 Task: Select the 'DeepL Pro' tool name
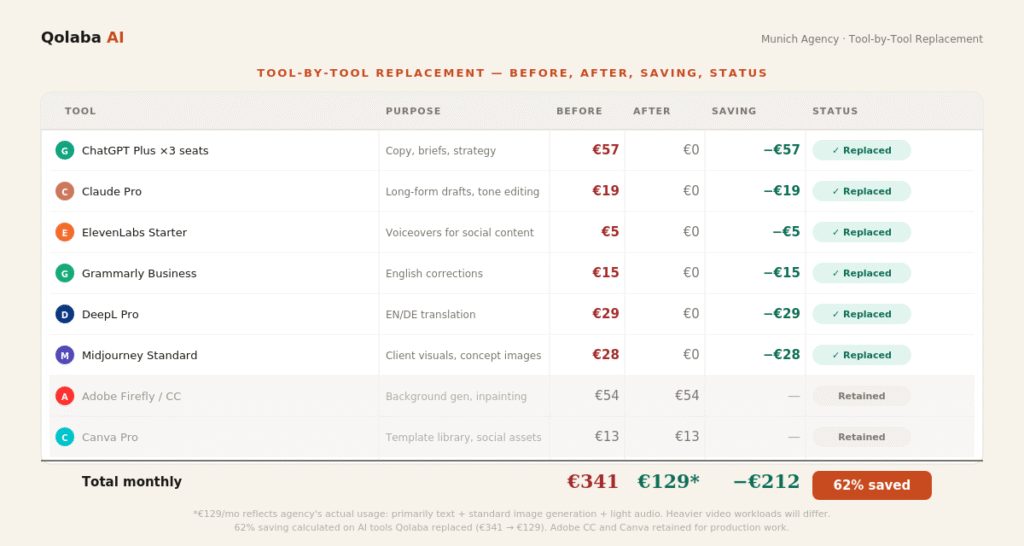tap(110, 314)
